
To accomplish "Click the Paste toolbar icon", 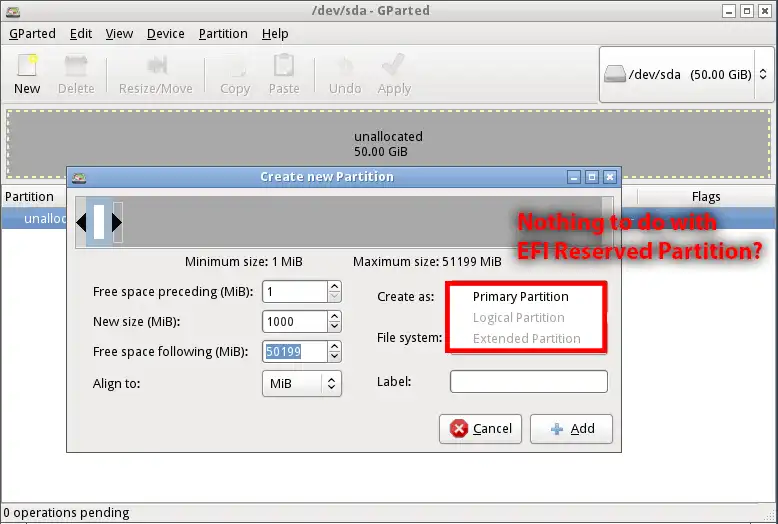I will pyautogui.click(x=284, y=66).
